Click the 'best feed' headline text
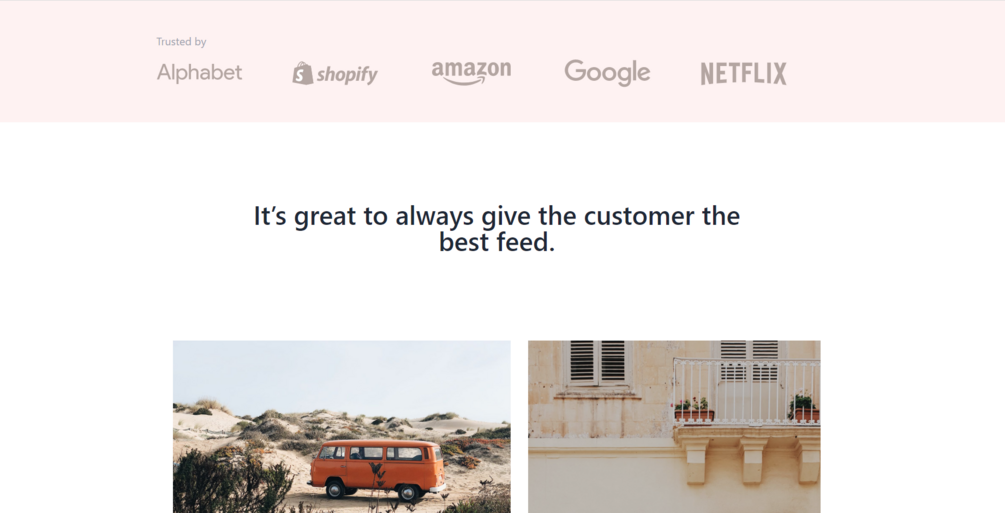Screen dimensions: 1005x513 pos(497,242)
